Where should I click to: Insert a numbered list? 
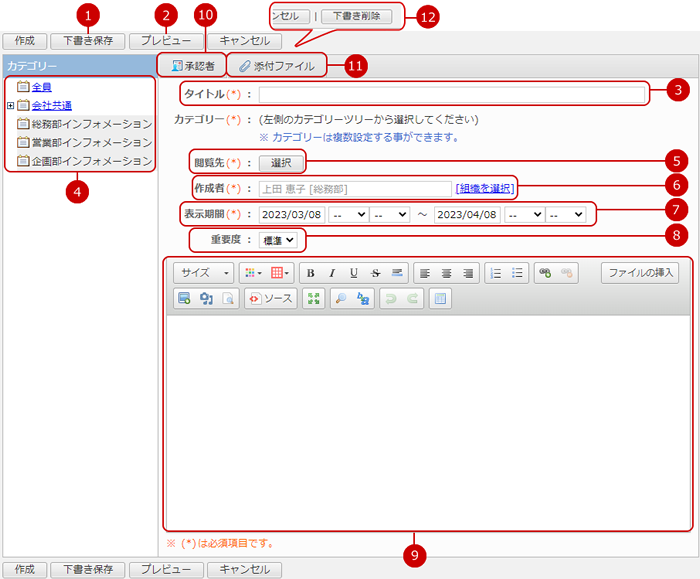click(494, 272)
